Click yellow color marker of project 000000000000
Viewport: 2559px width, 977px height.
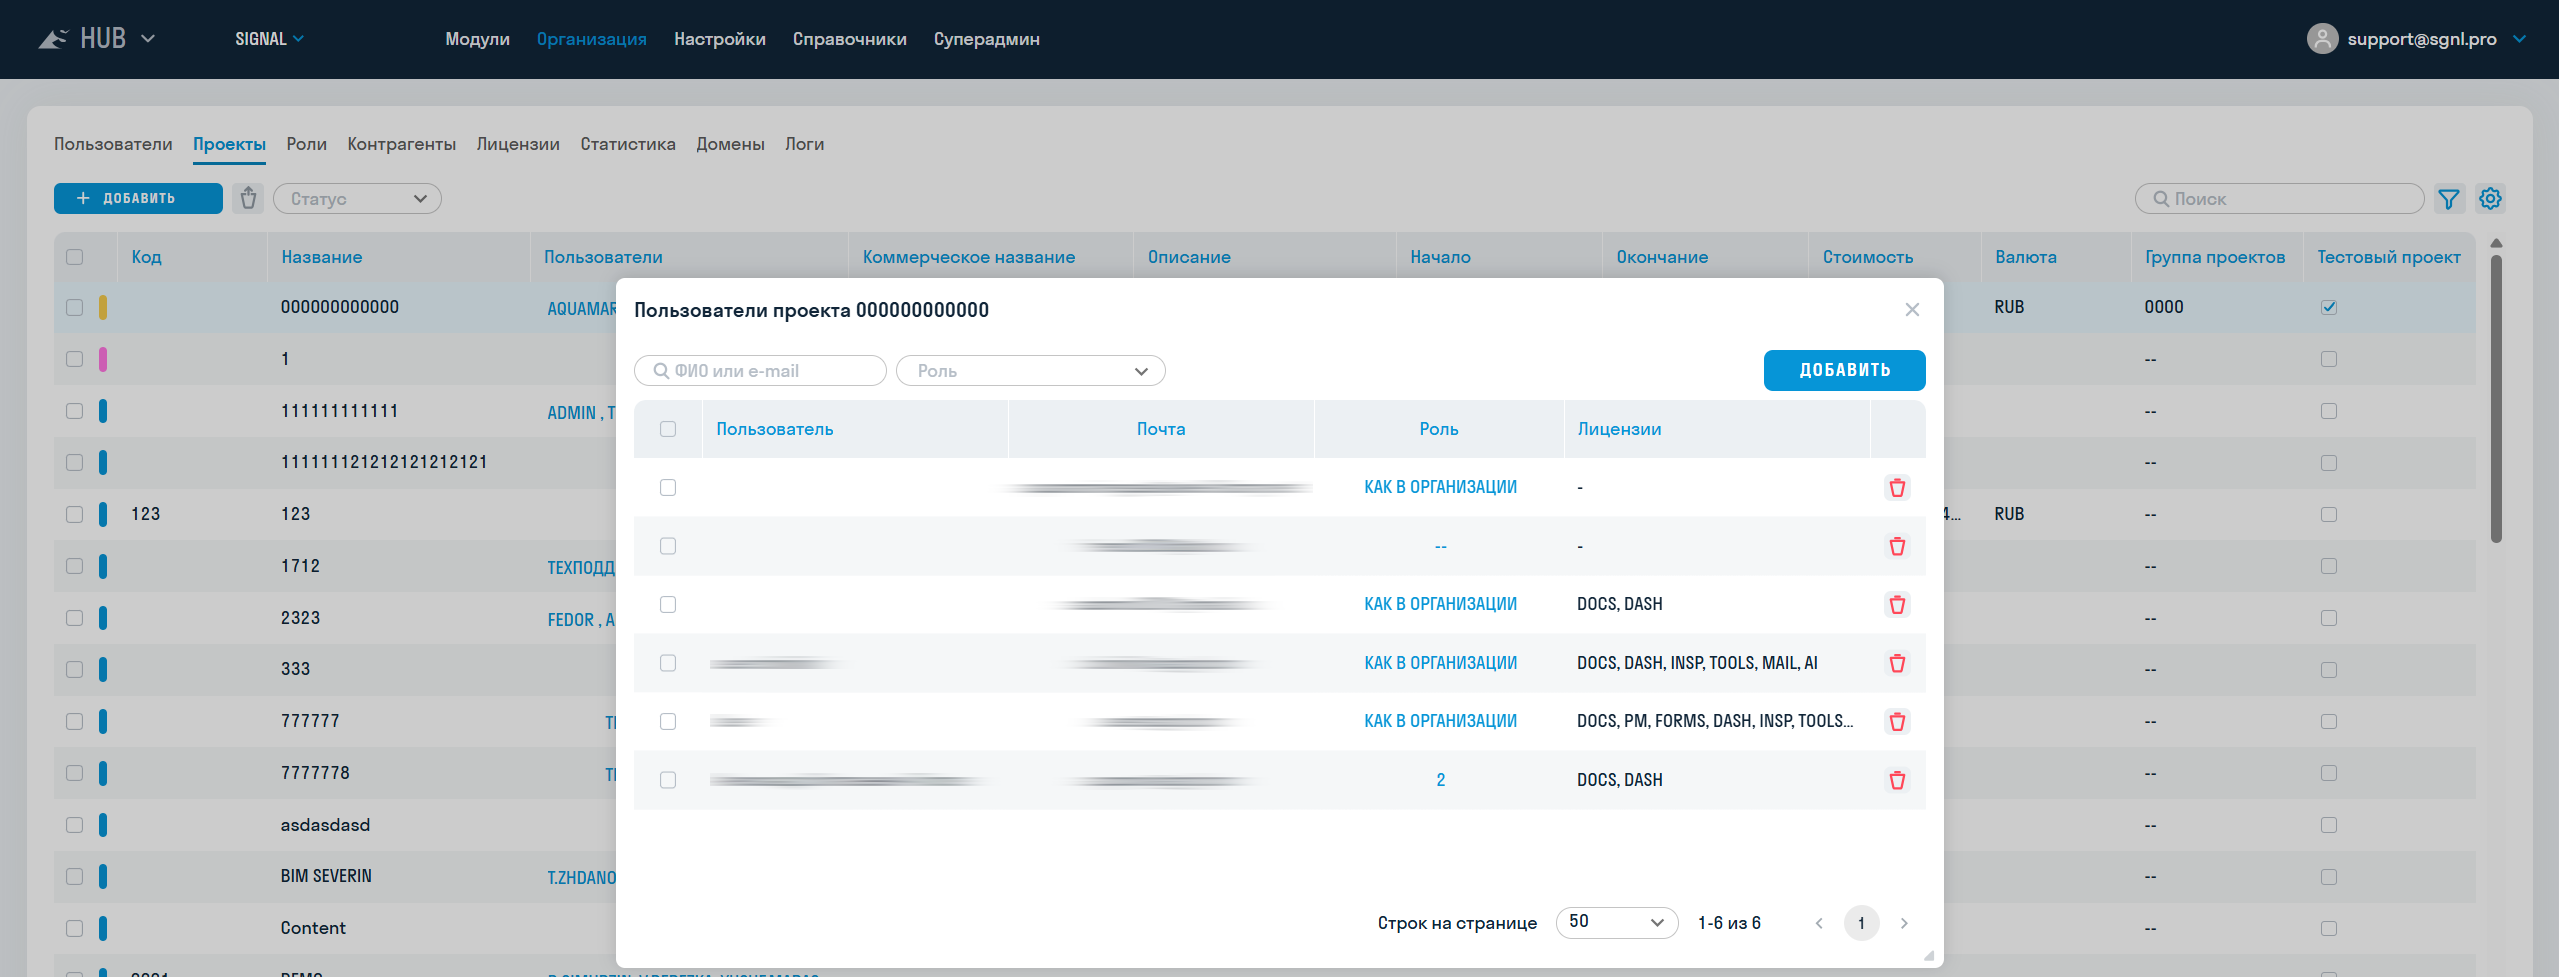(103, 307)
